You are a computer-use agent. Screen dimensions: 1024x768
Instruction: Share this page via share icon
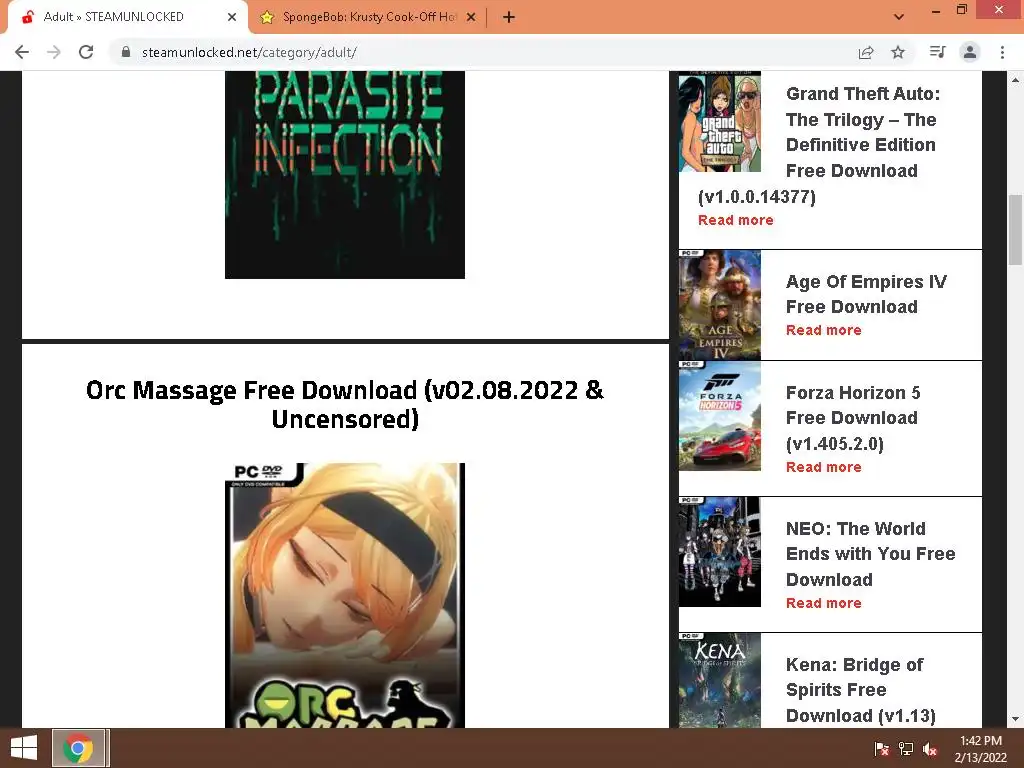click(866, 52)
